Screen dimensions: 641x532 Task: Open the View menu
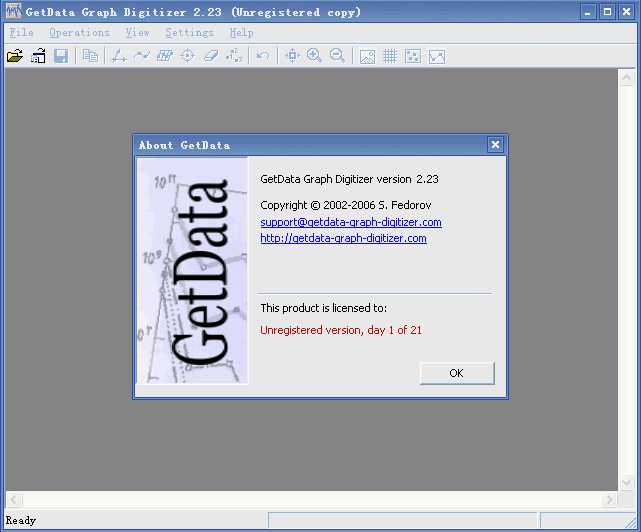137,33
